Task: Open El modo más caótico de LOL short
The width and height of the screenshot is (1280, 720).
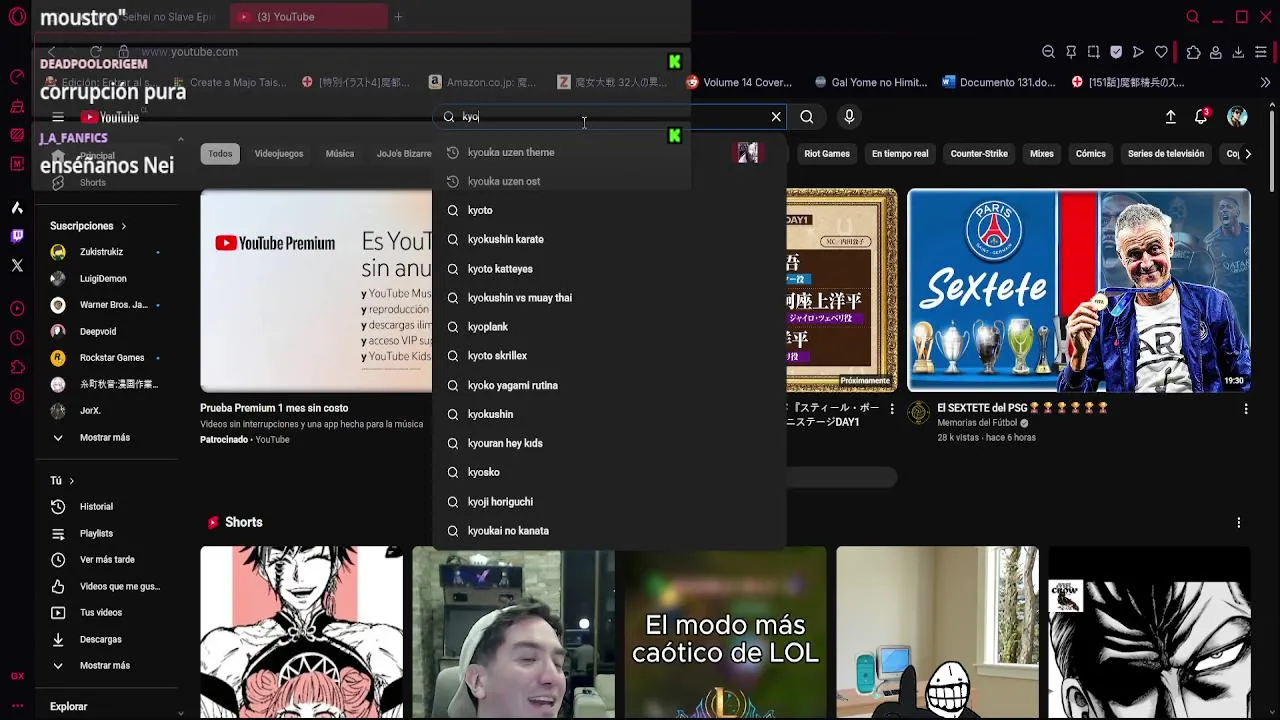Action: coord(726,632)
